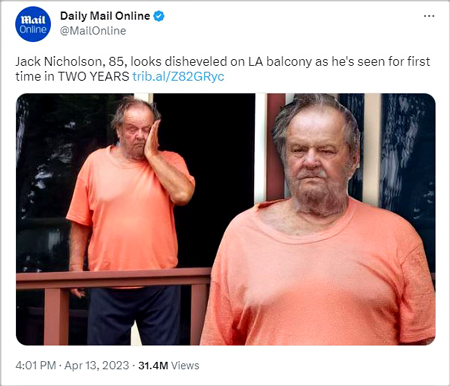450x386 pixels.
Task: Click the Apr 13, 2023 date
Action: click(x=97, y=365)
